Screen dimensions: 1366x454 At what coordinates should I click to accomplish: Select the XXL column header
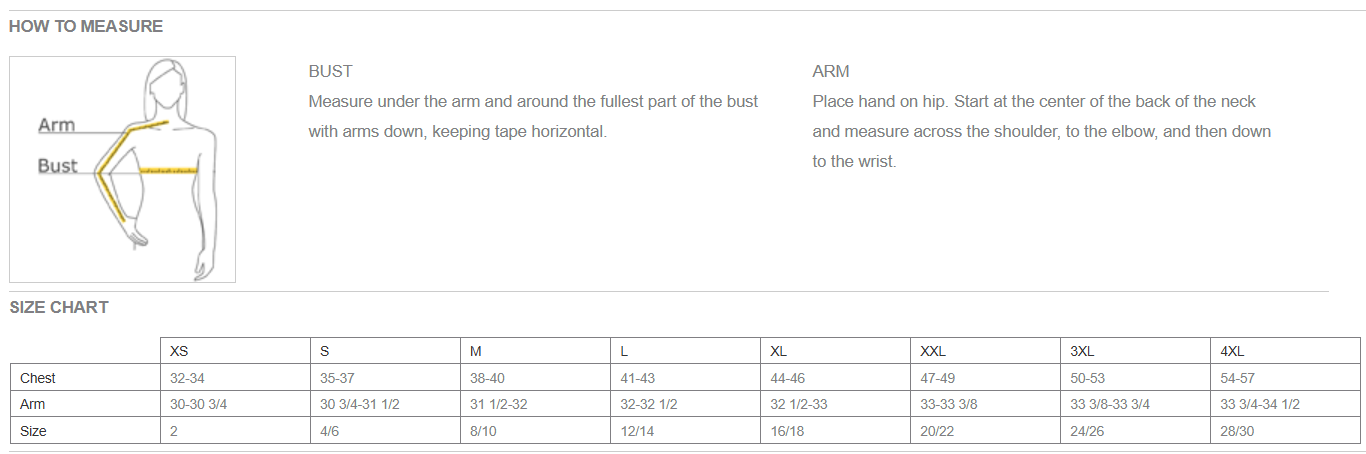[933, 351]
